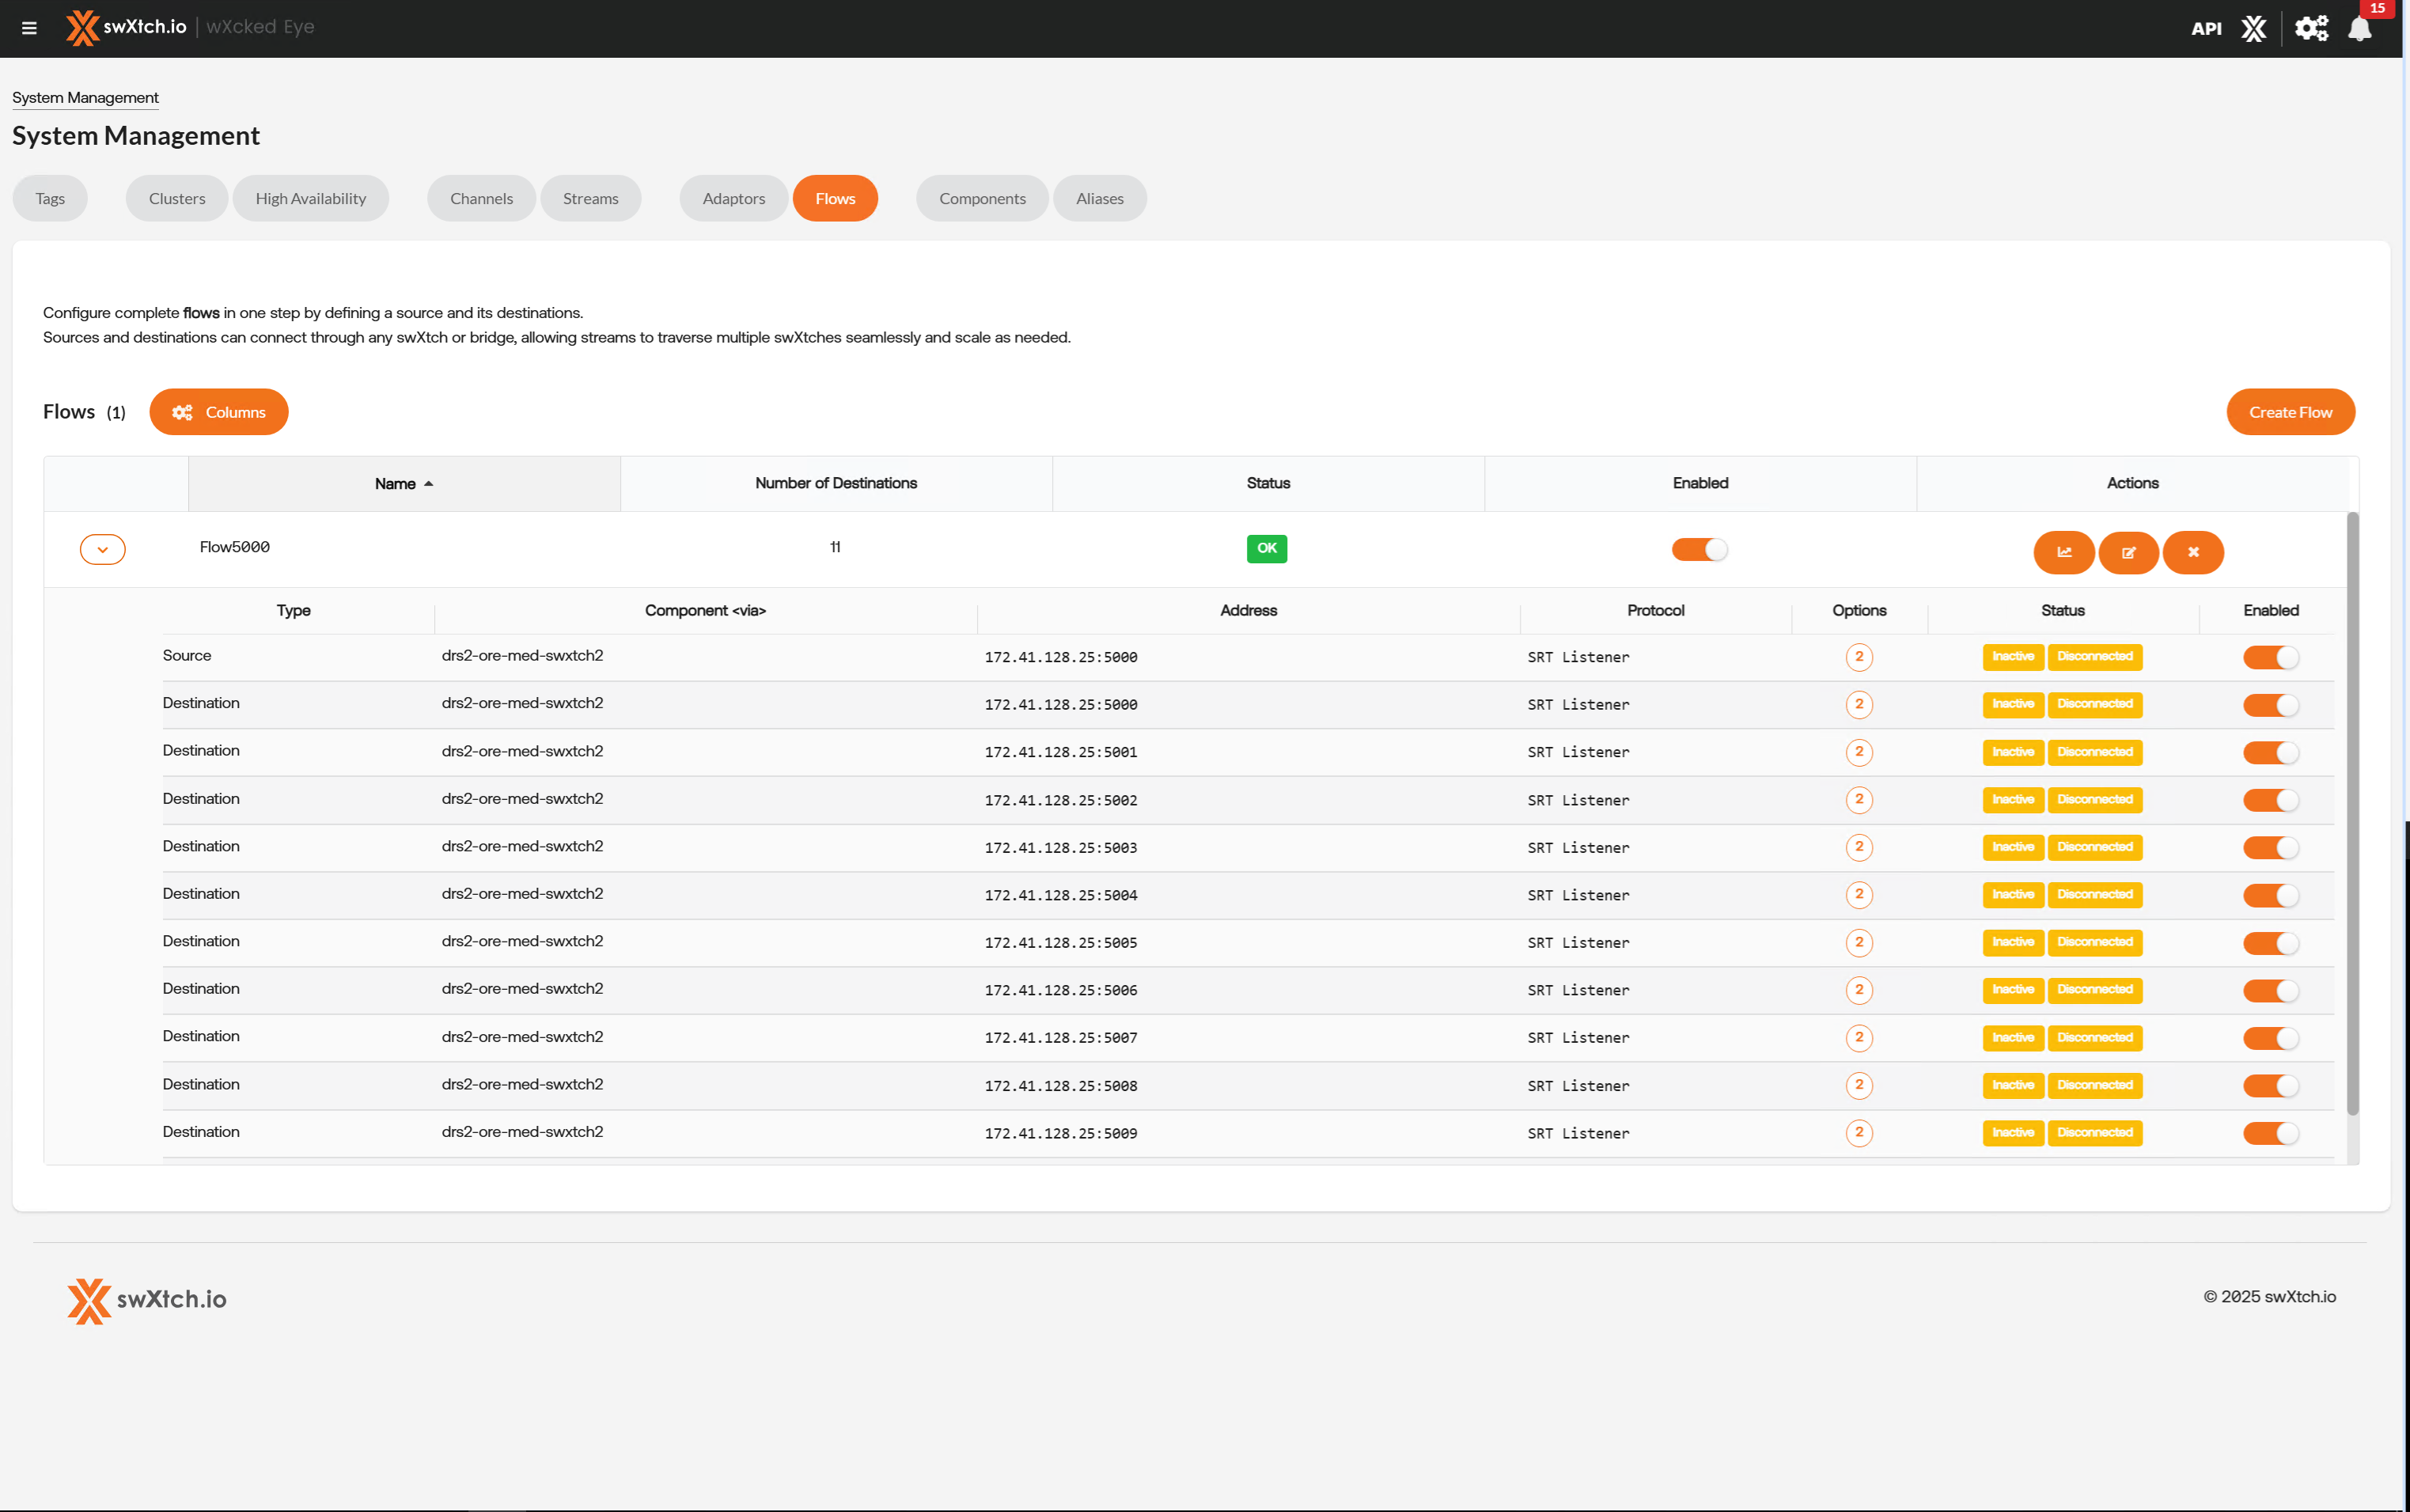Click the Create Flow button

tap(2290, 412)
